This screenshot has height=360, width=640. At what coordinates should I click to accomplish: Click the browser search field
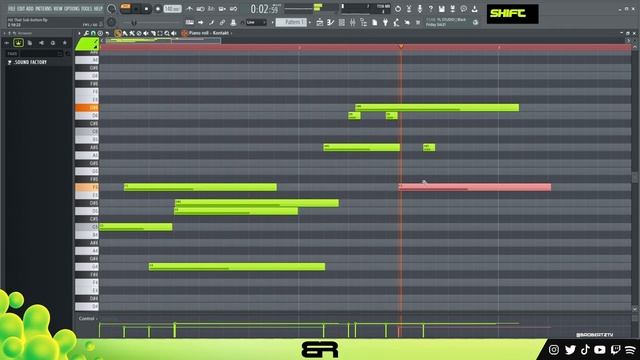tap(40, 53)
